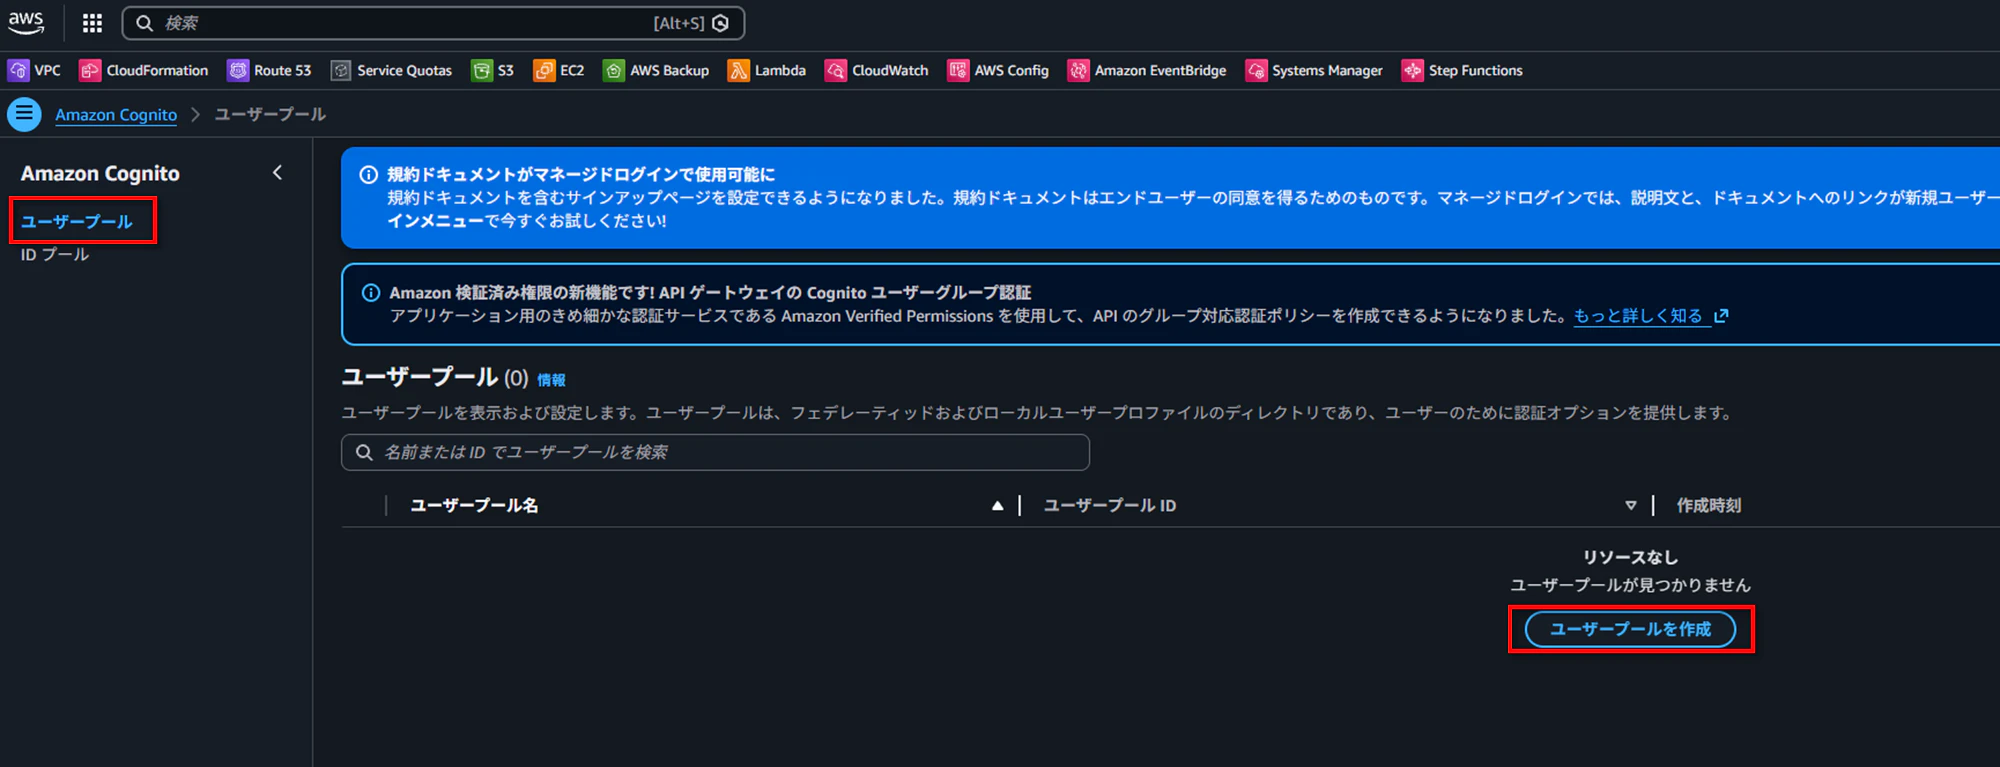This screenshot has width=2000, height=767.
Task: Click the info icon in the Verified Permissions banner
Action: point(370,293)
